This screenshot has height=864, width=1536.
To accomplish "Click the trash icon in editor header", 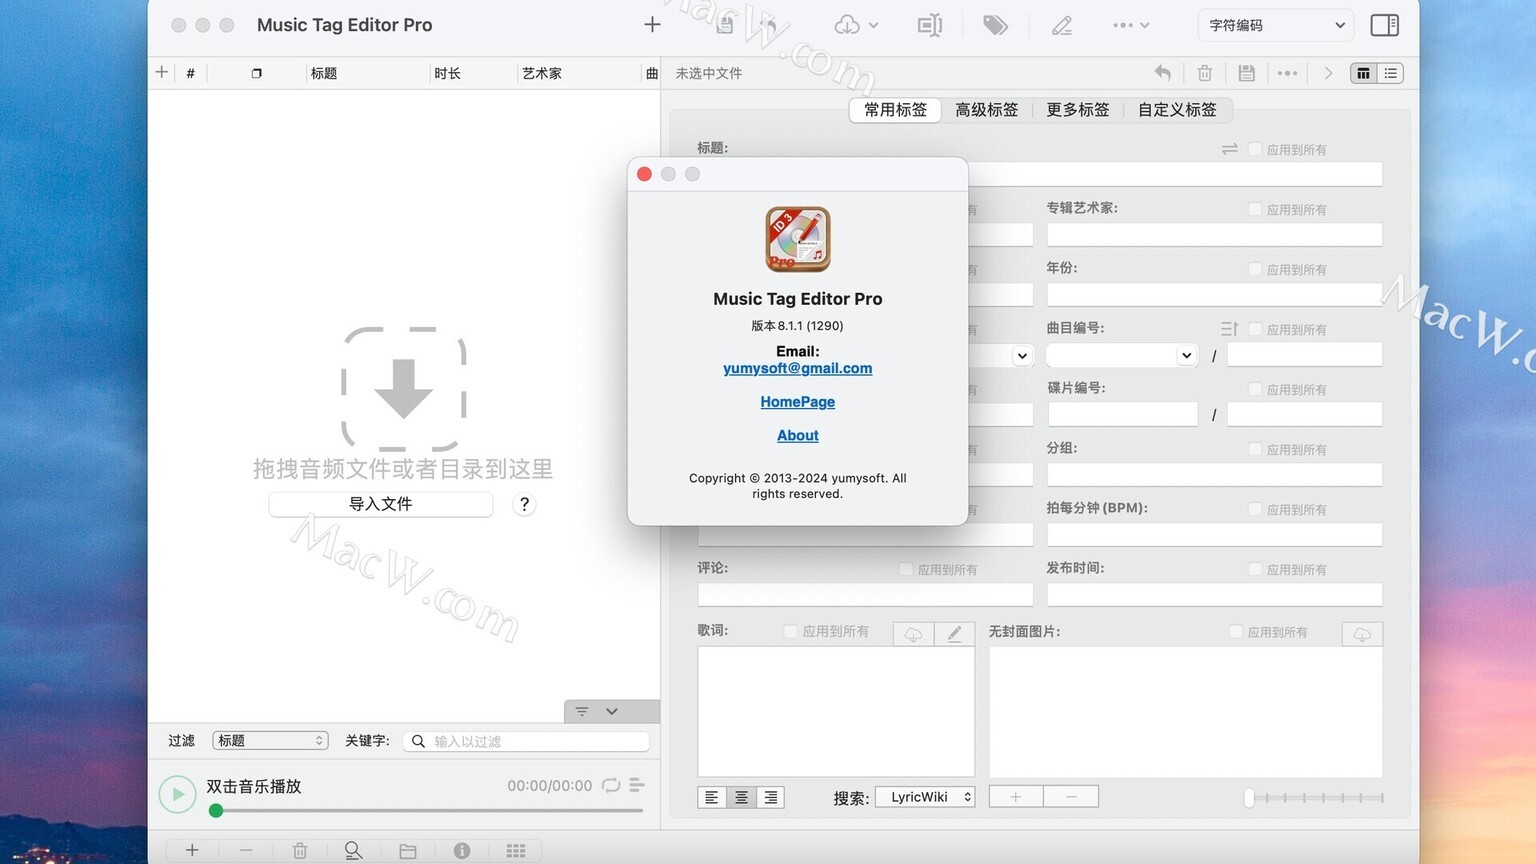I will click(1205, 73).
